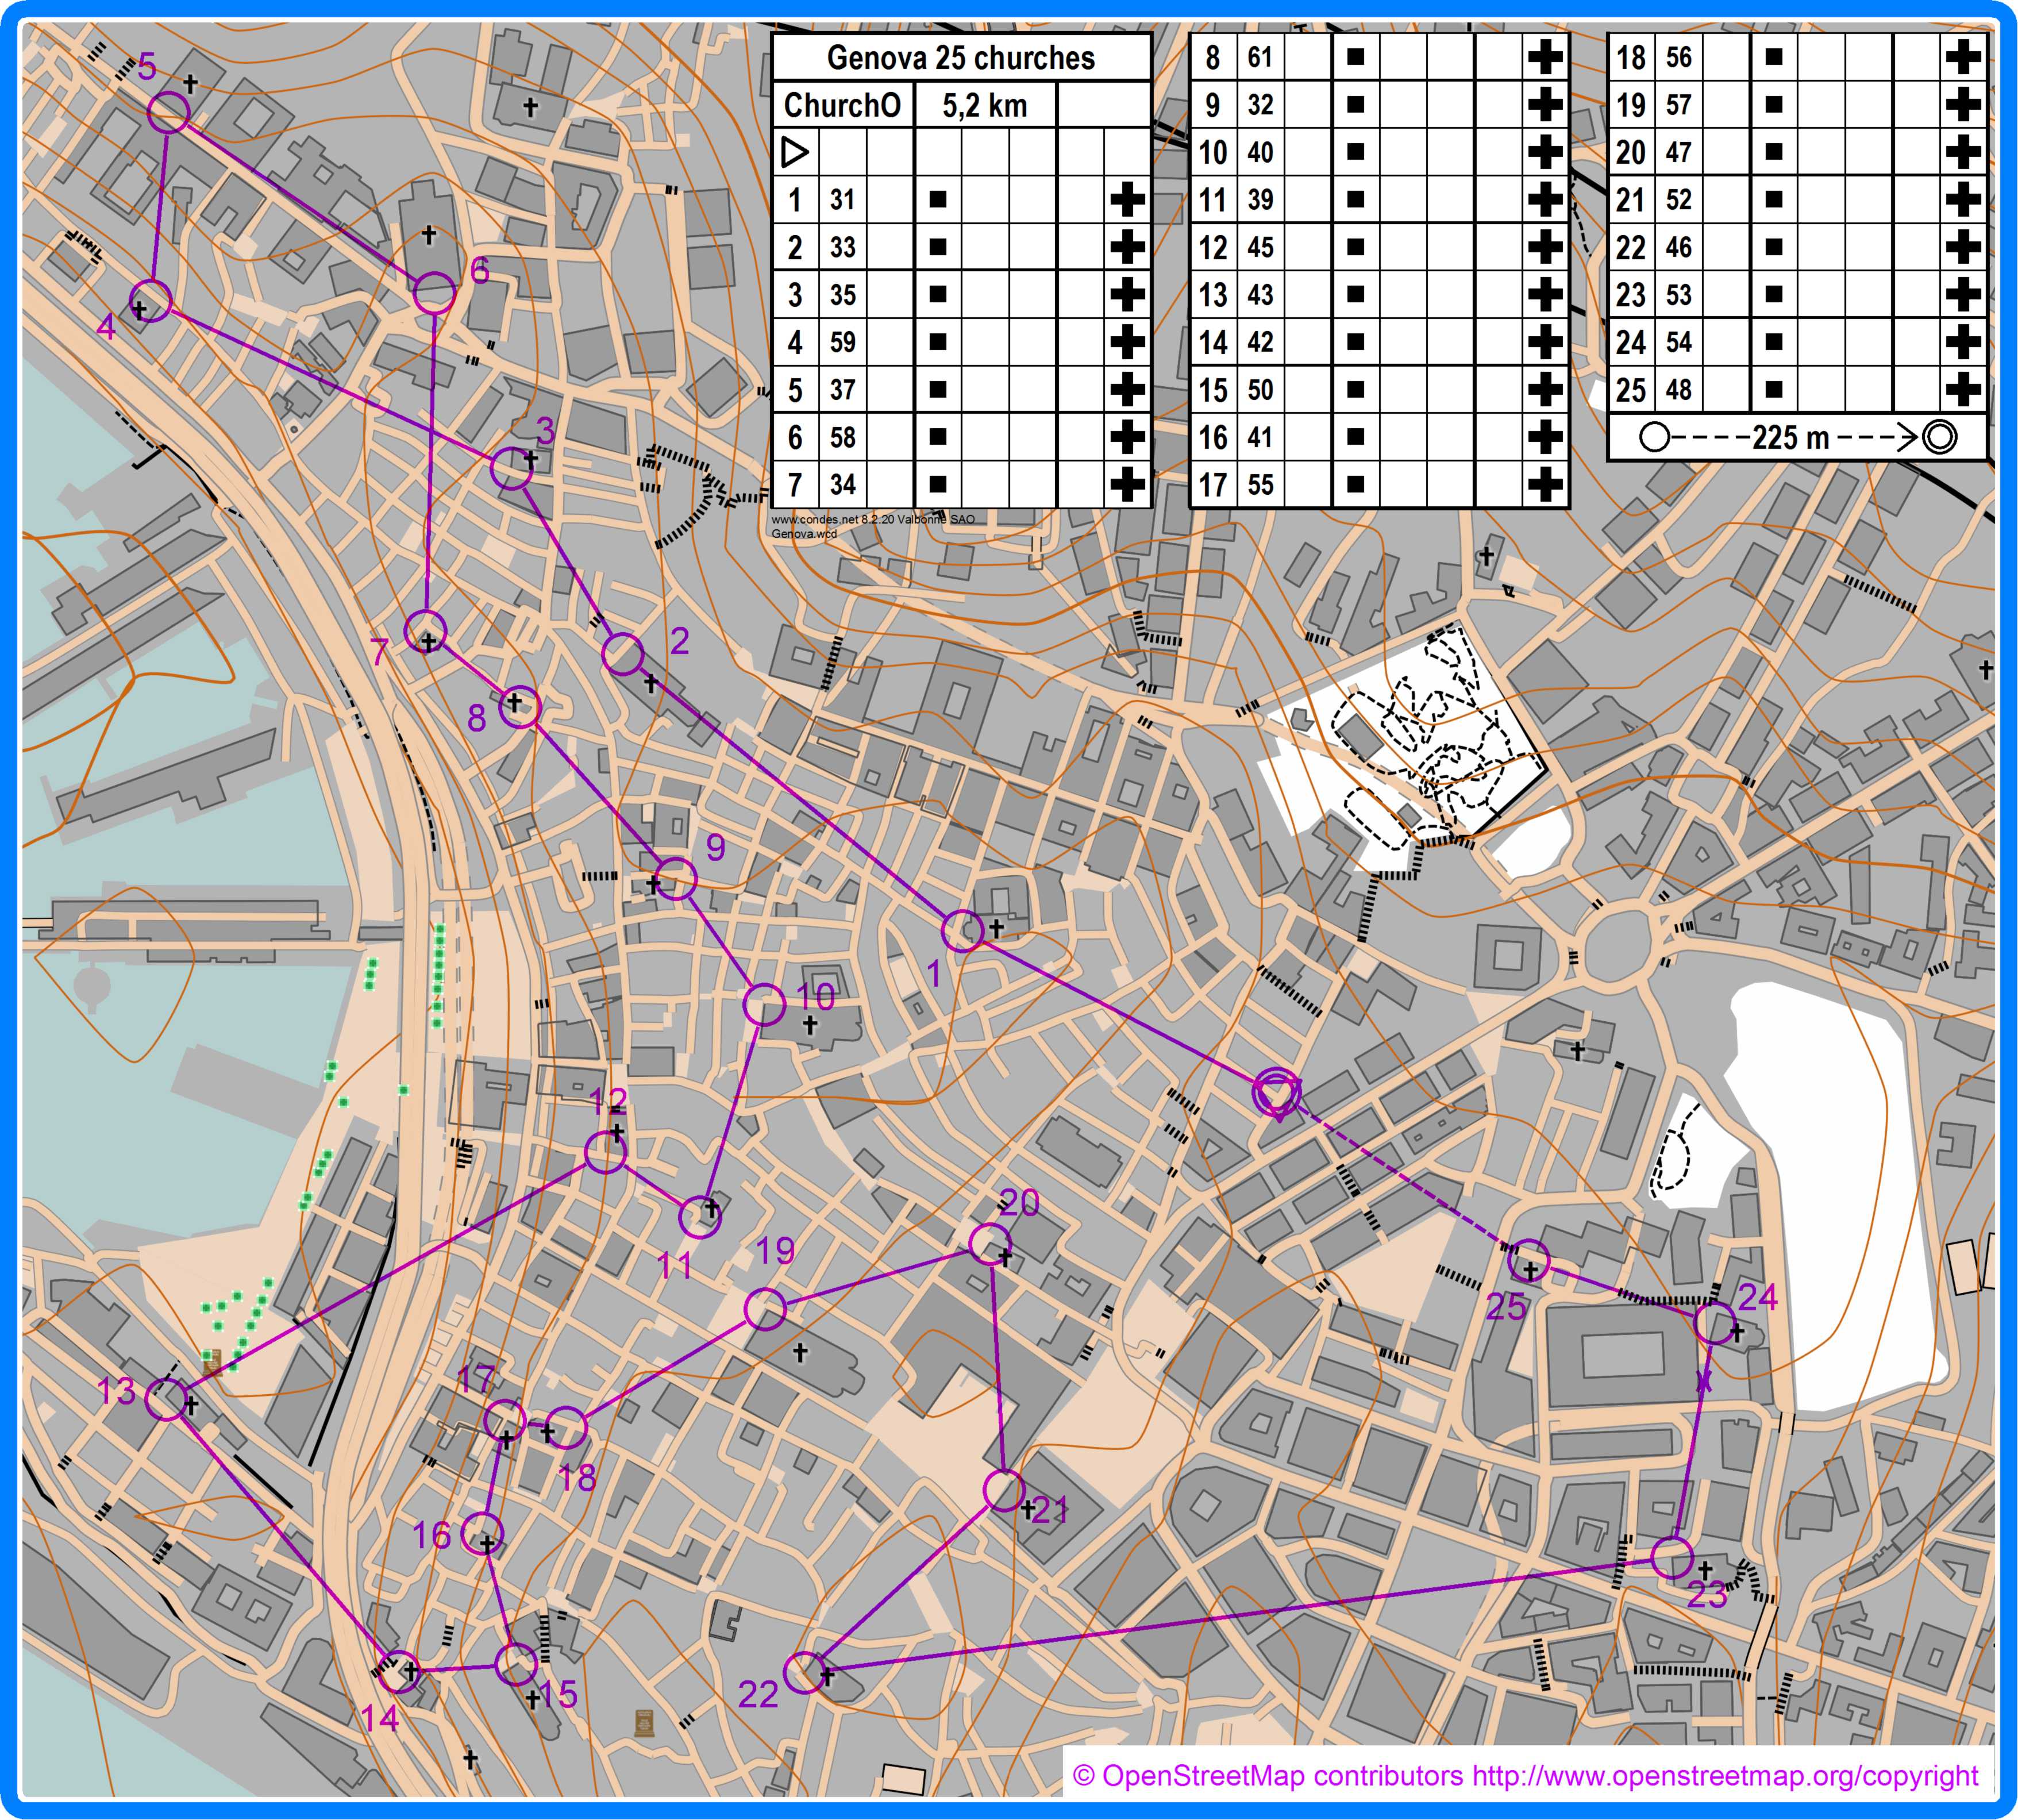Click the '225 m' finish distance text
2018x1820 pixels.
coord(1790,438)
